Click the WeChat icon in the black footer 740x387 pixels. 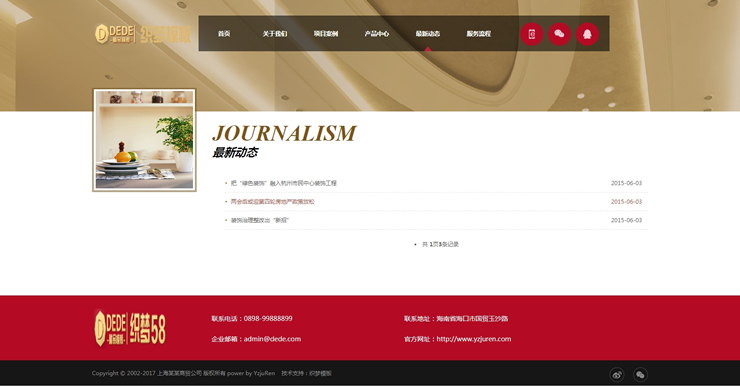tap(640, 375)
